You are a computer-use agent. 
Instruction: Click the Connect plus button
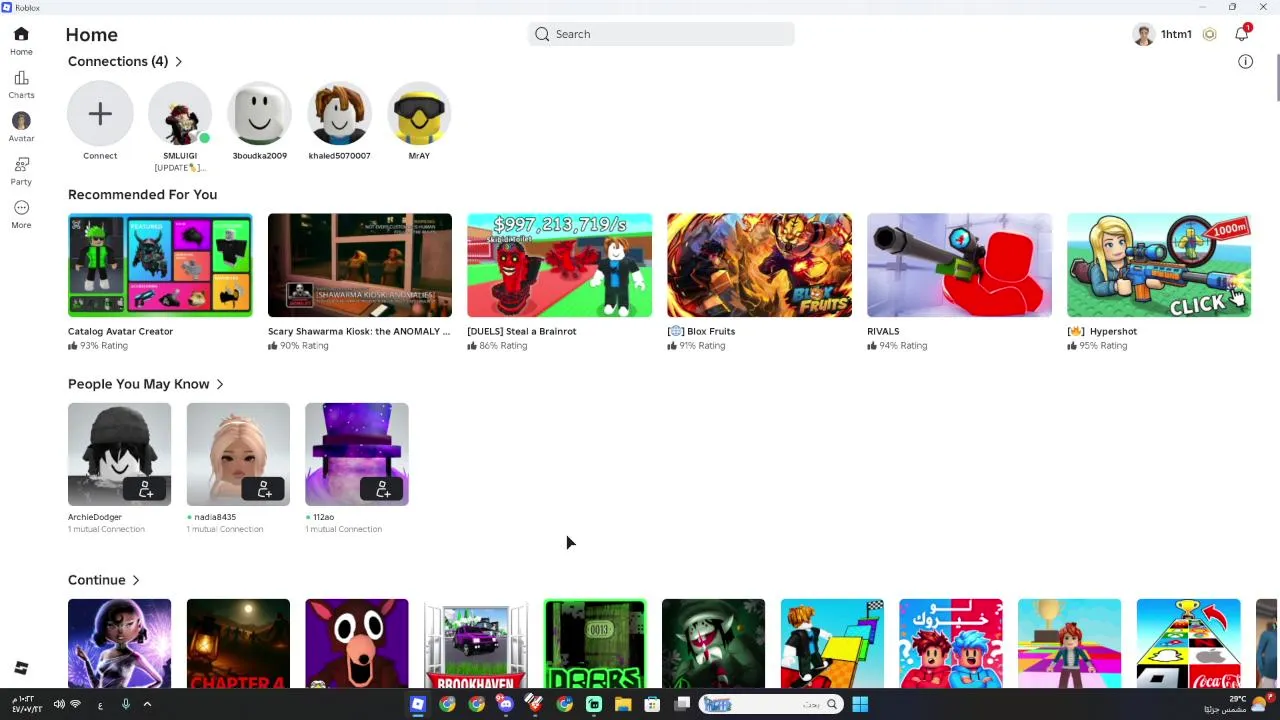(100, 114)
